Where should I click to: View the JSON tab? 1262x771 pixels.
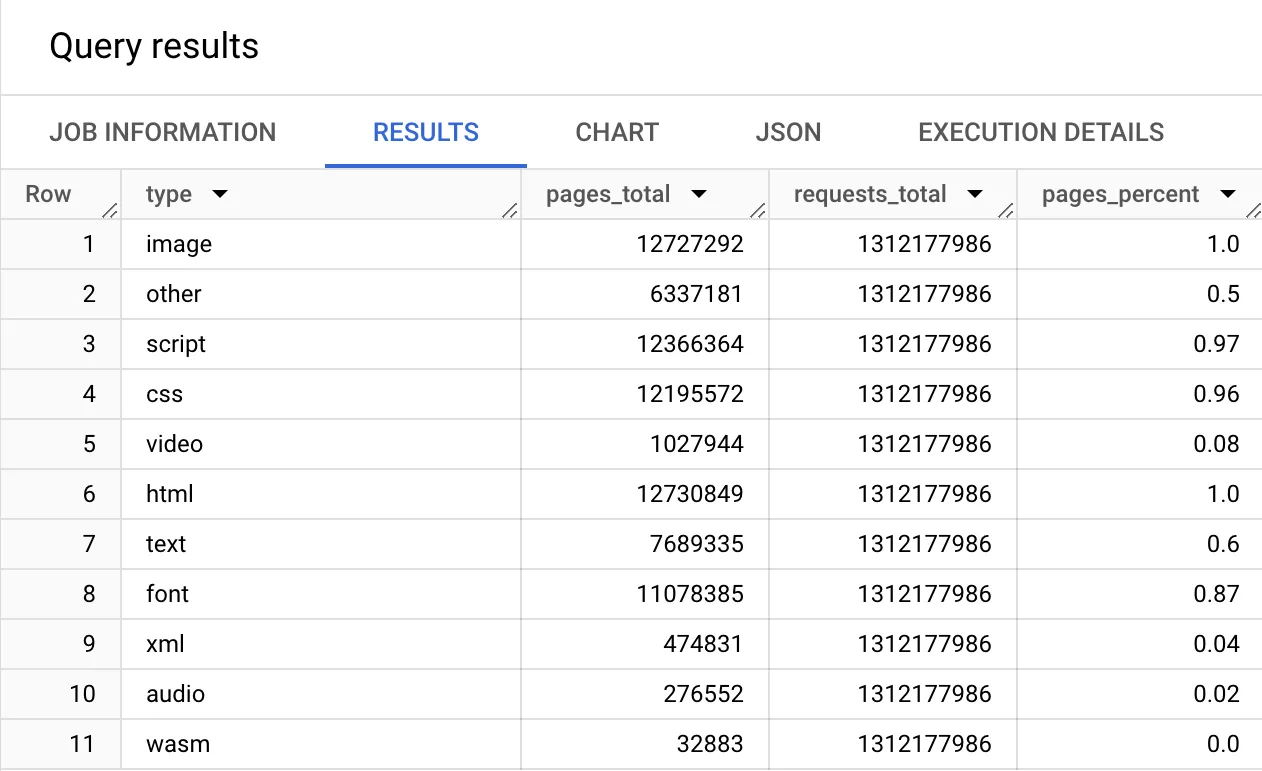tap(788, 133)
